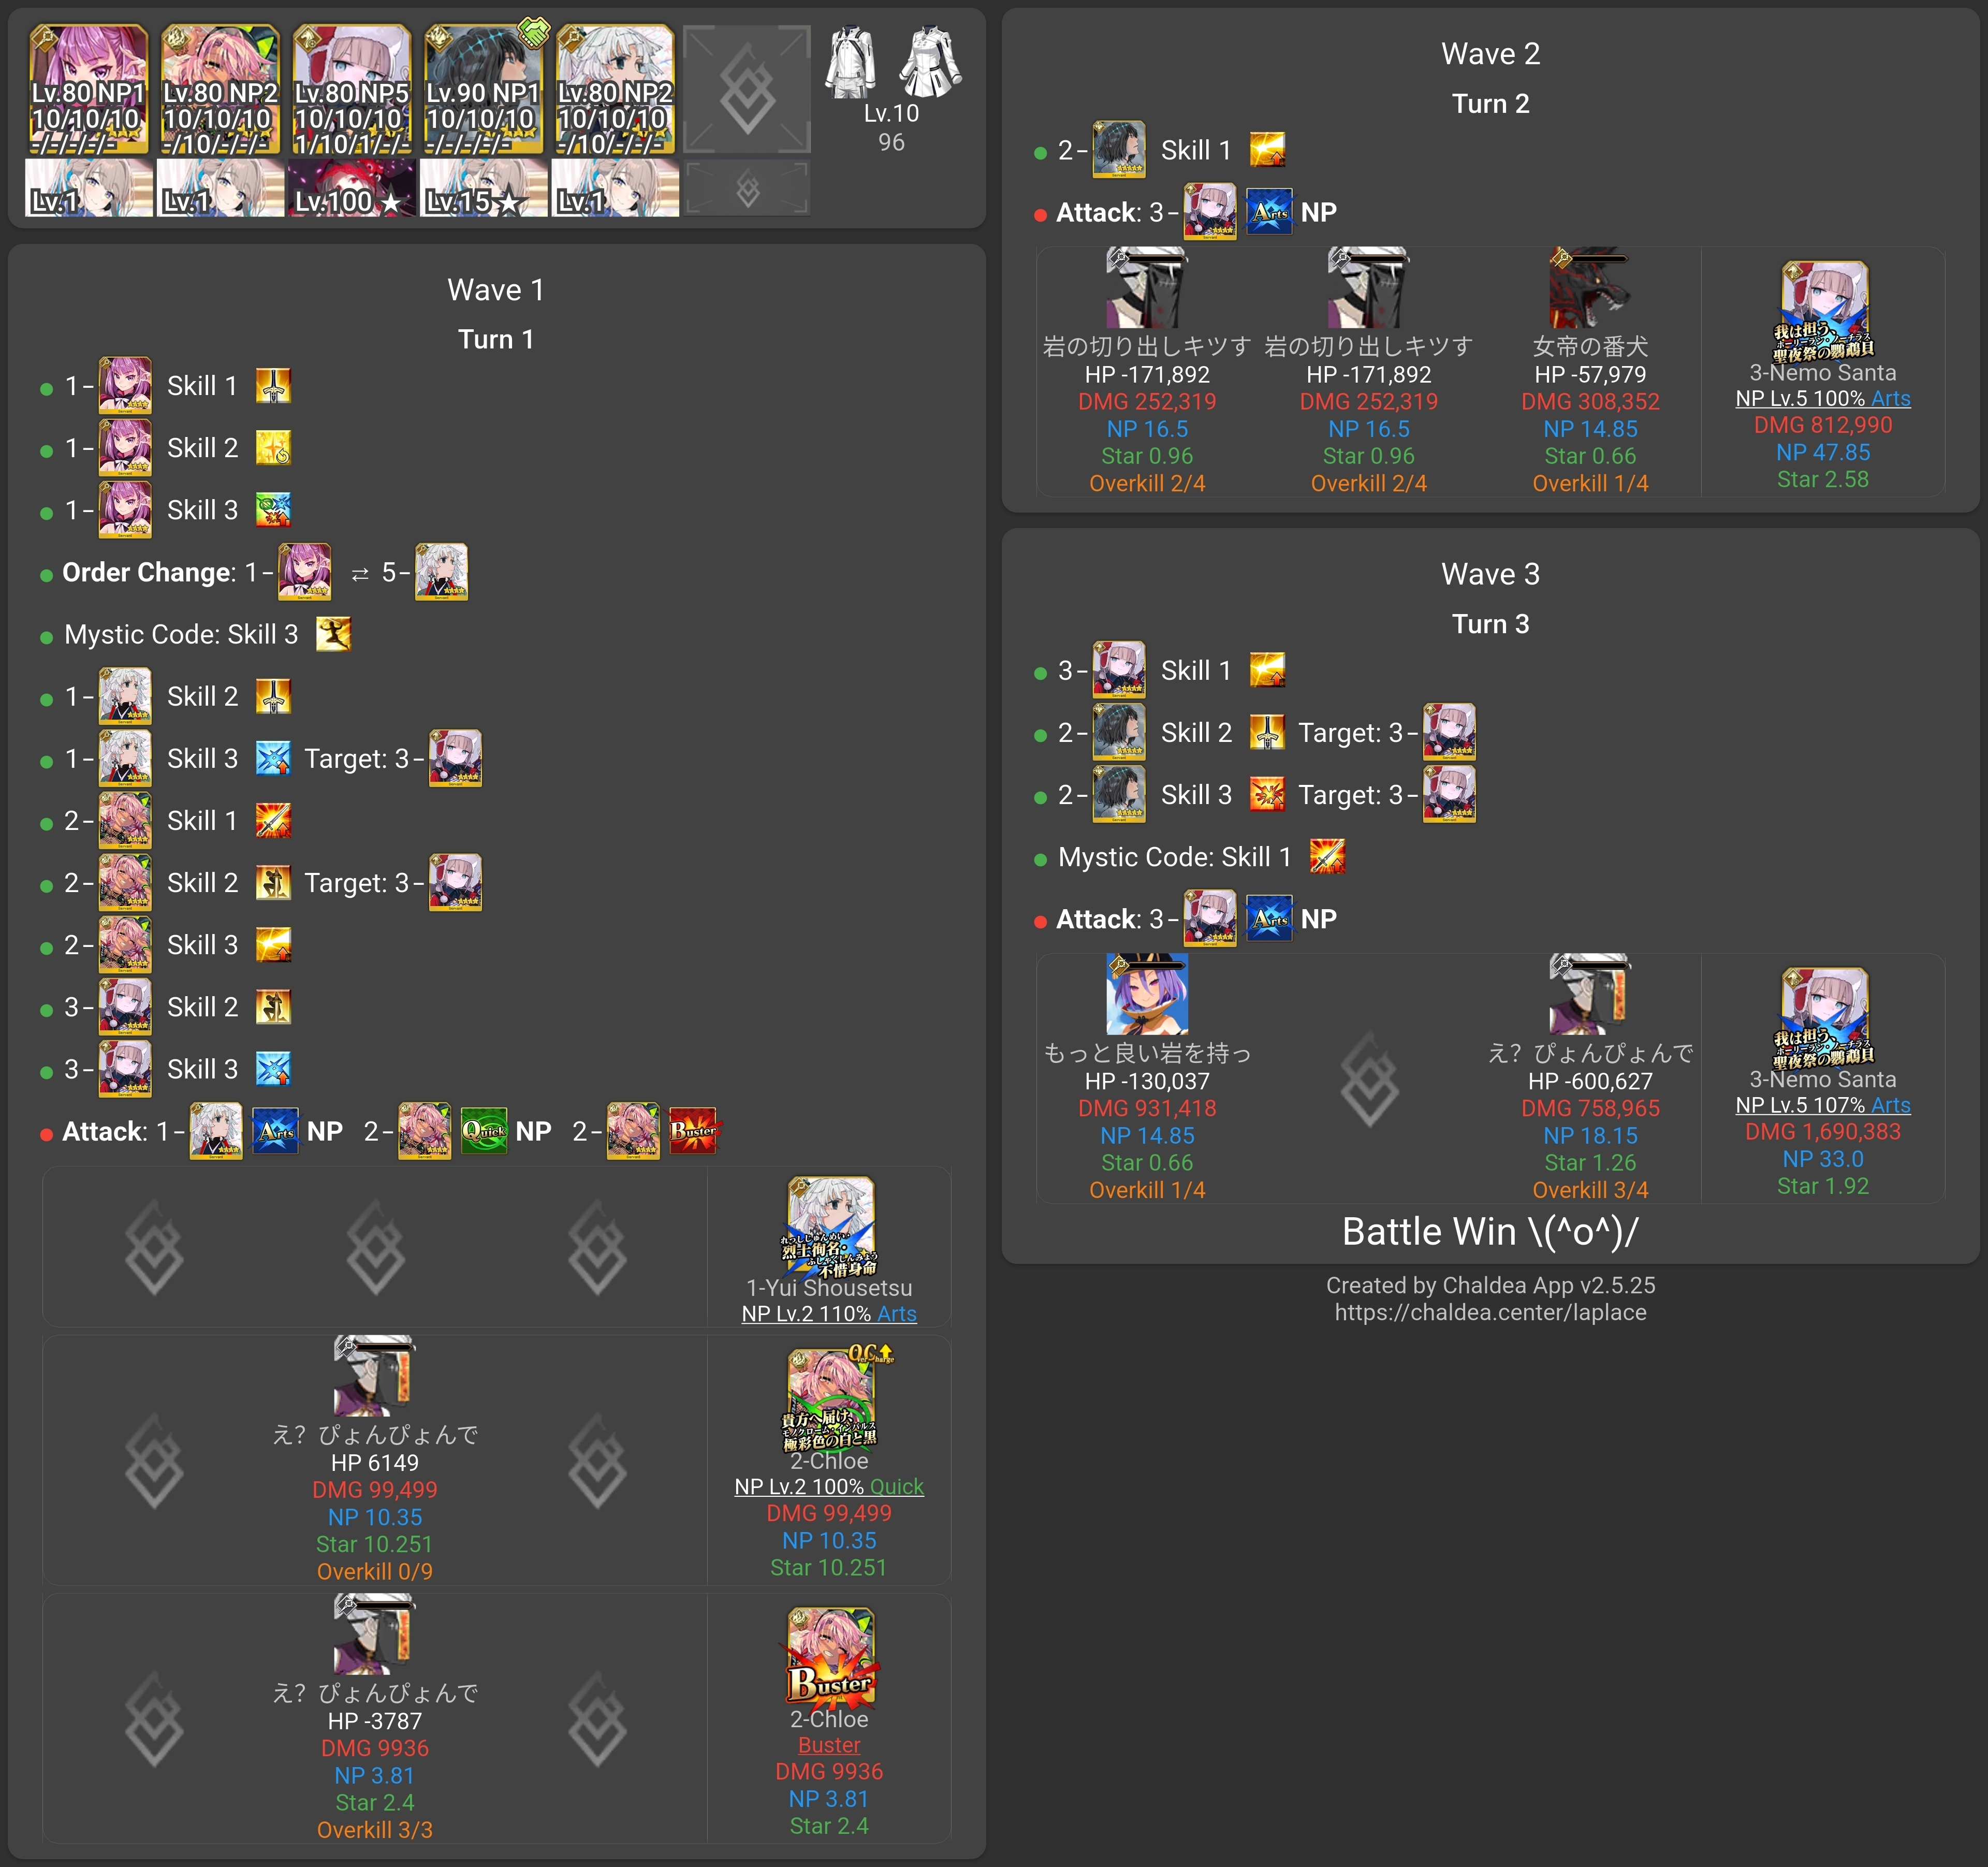Click Wave 2 Skill 1 NP charge icon
1988x1867 pixels.
coord(1267,150)
